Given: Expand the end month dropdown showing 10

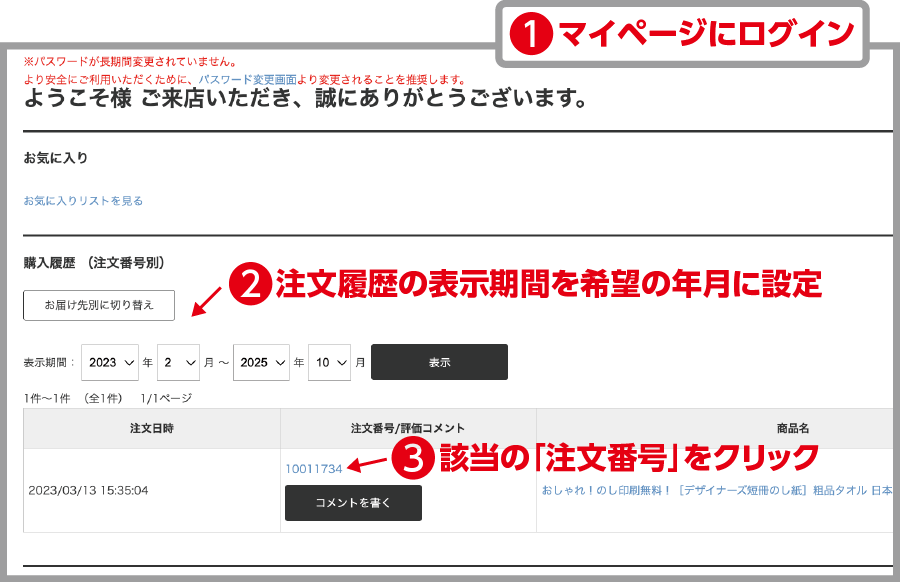Looking at the screenshot, I should [329, 362].
